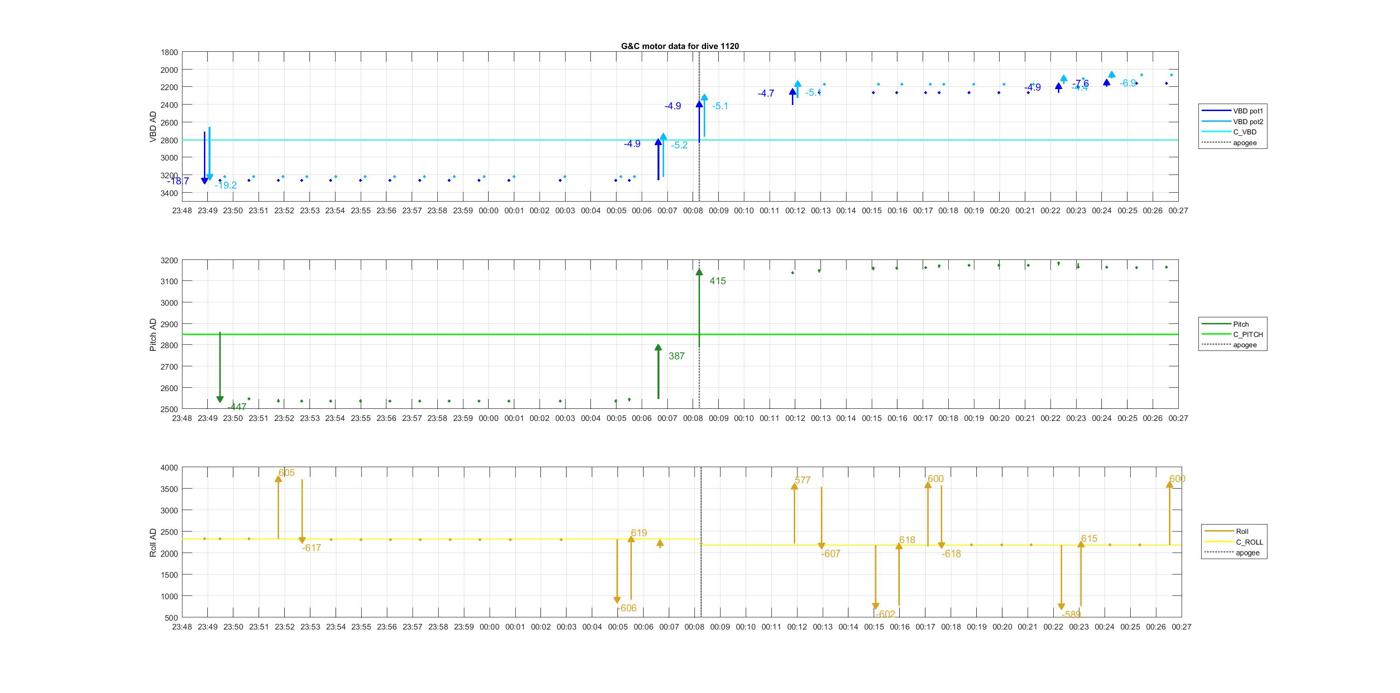Click the '-589' roll data label
The height and width of the screenshot is (693, 1400).
1070,614
